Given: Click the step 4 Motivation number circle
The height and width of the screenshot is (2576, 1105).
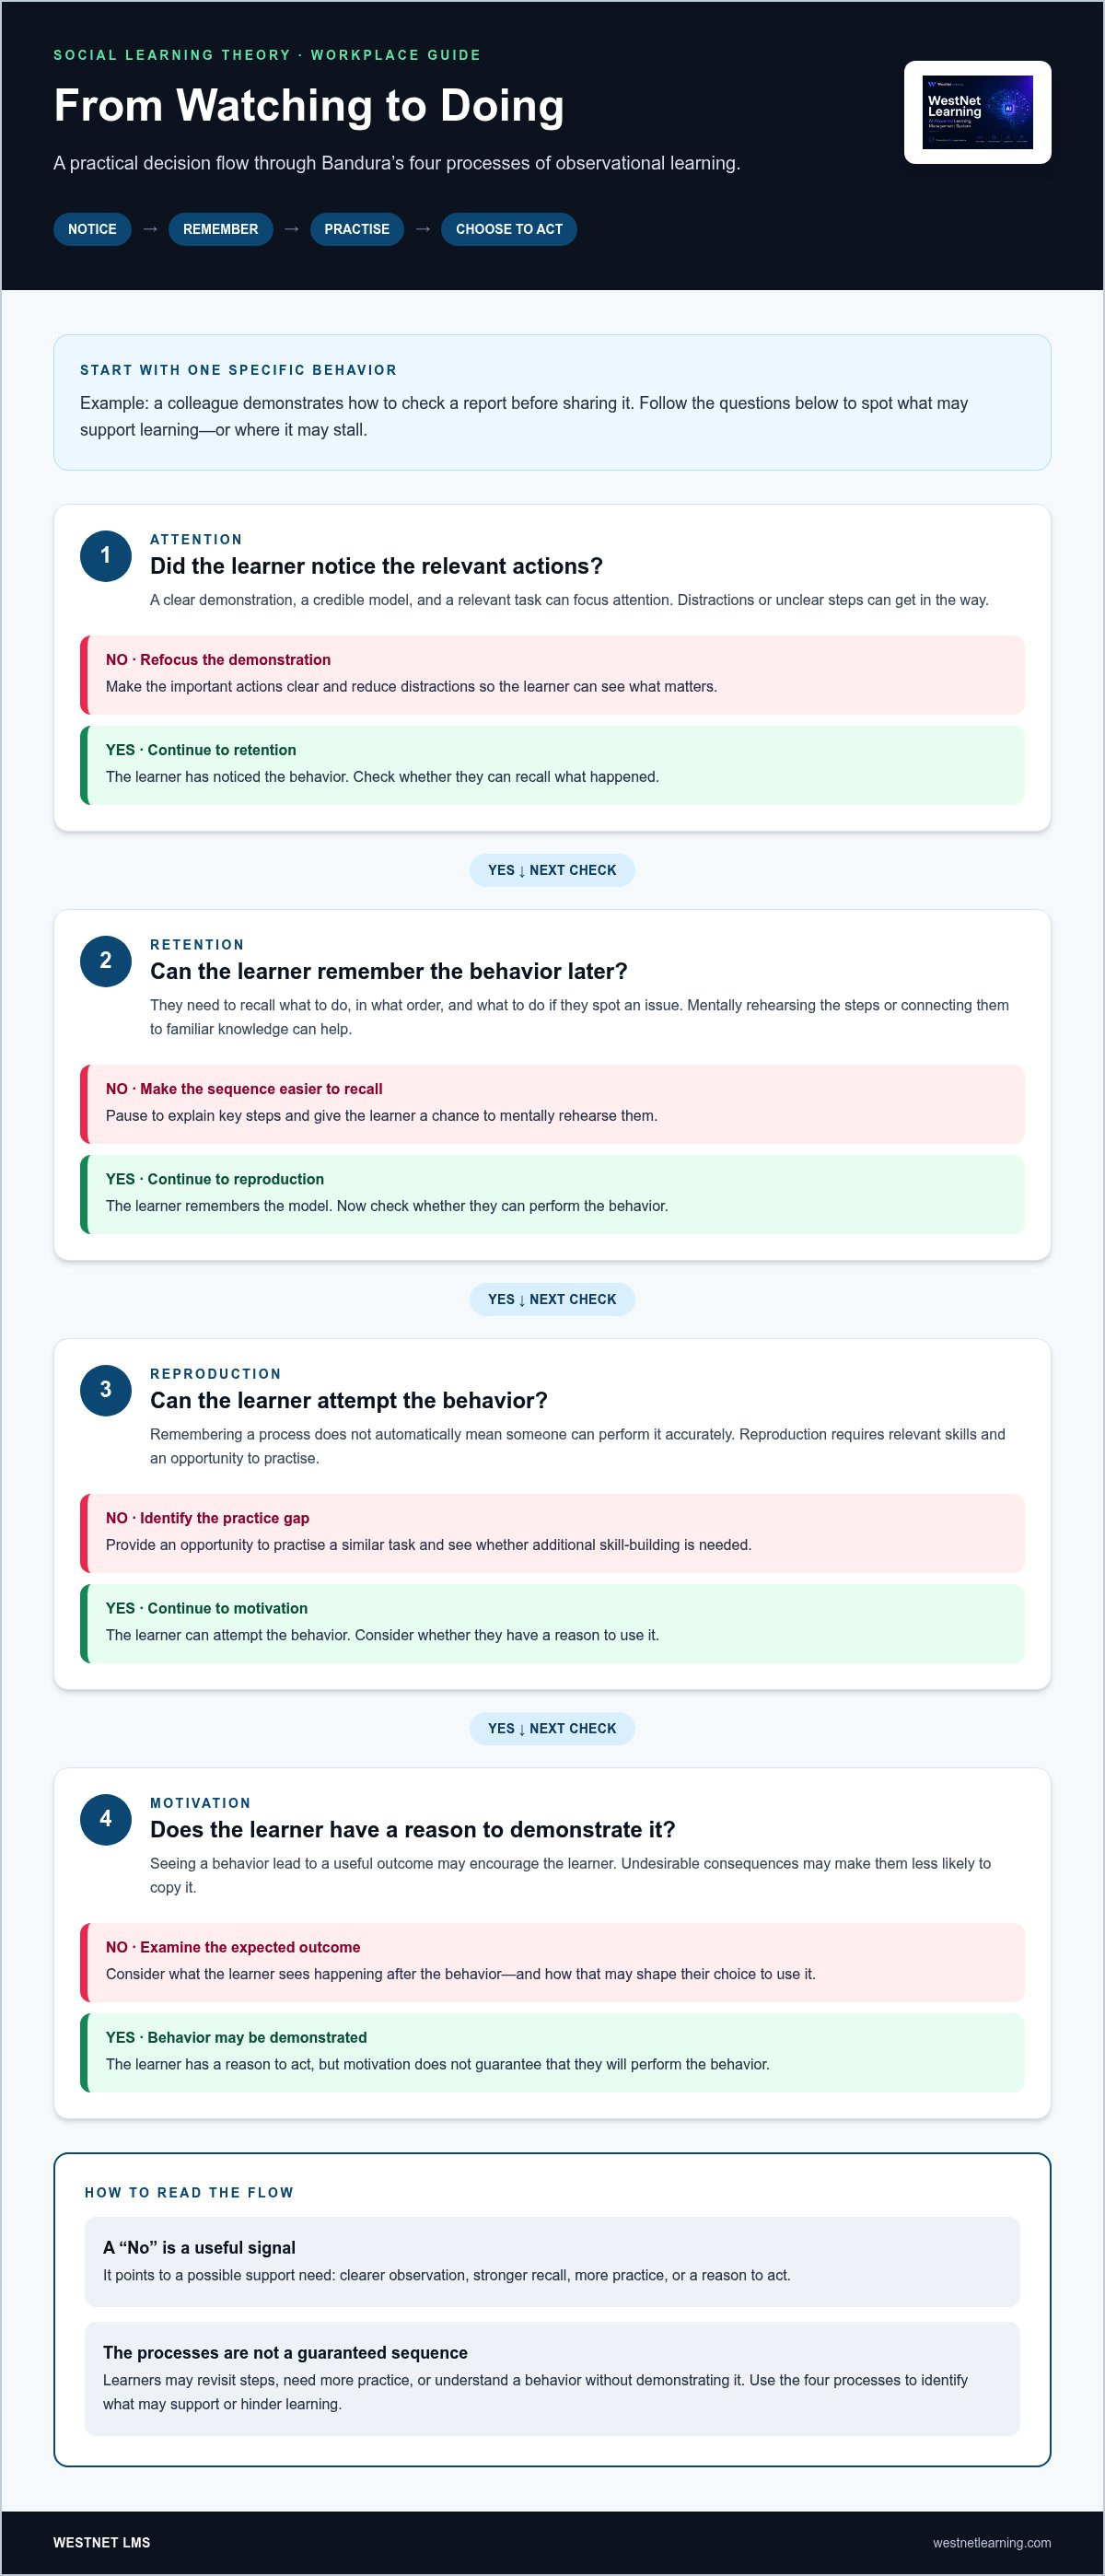Looking at the screenshot, I should (x=106, y=1819).
